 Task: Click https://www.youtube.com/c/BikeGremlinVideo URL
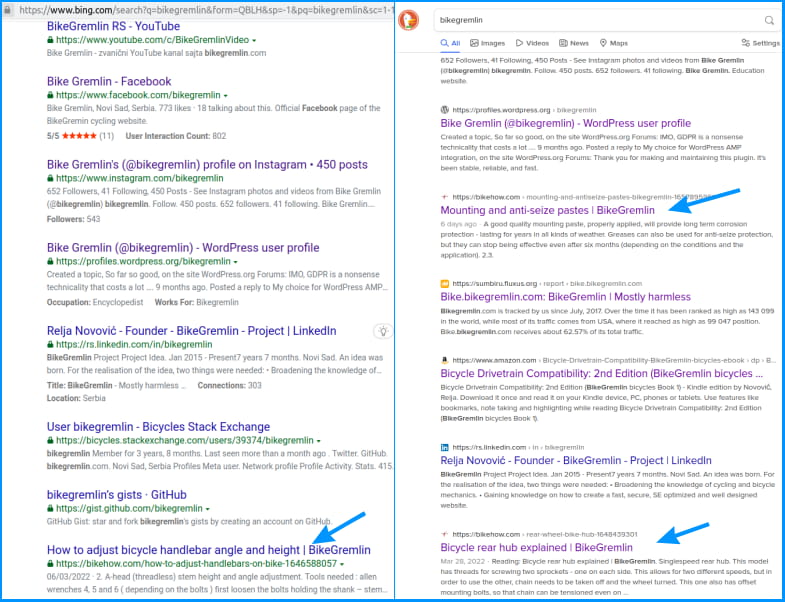tap(153, 40)
